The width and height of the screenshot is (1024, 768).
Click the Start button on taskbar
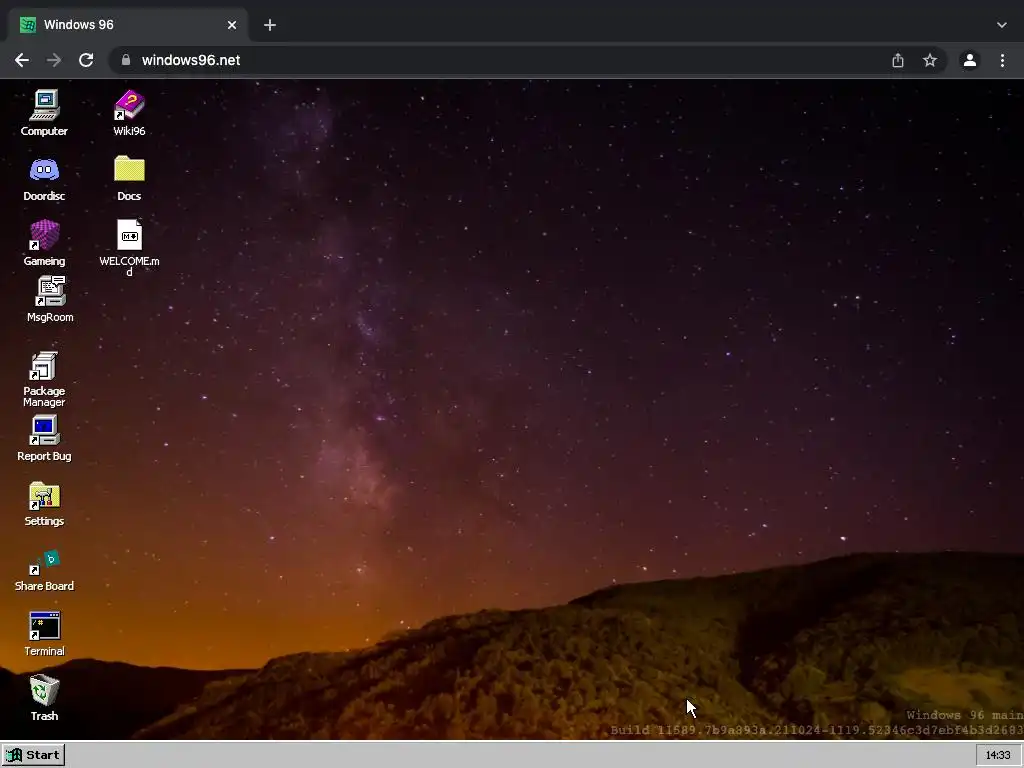(33, 755)
